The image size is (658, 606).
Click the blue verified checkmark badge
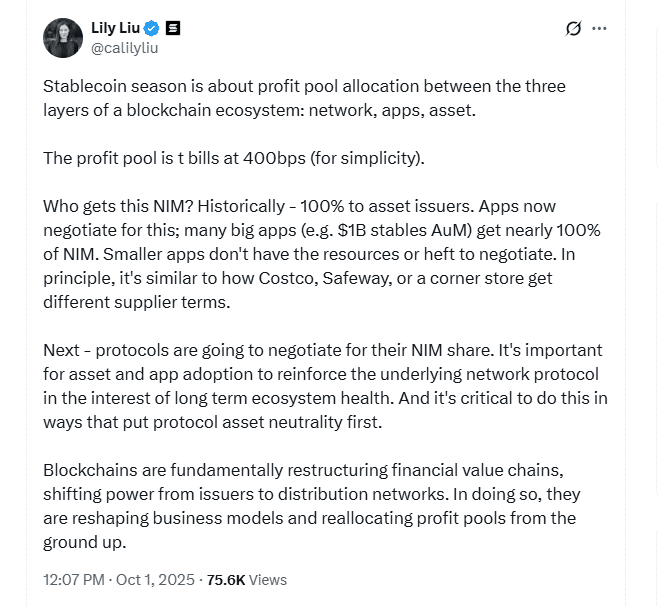point(152,28)
